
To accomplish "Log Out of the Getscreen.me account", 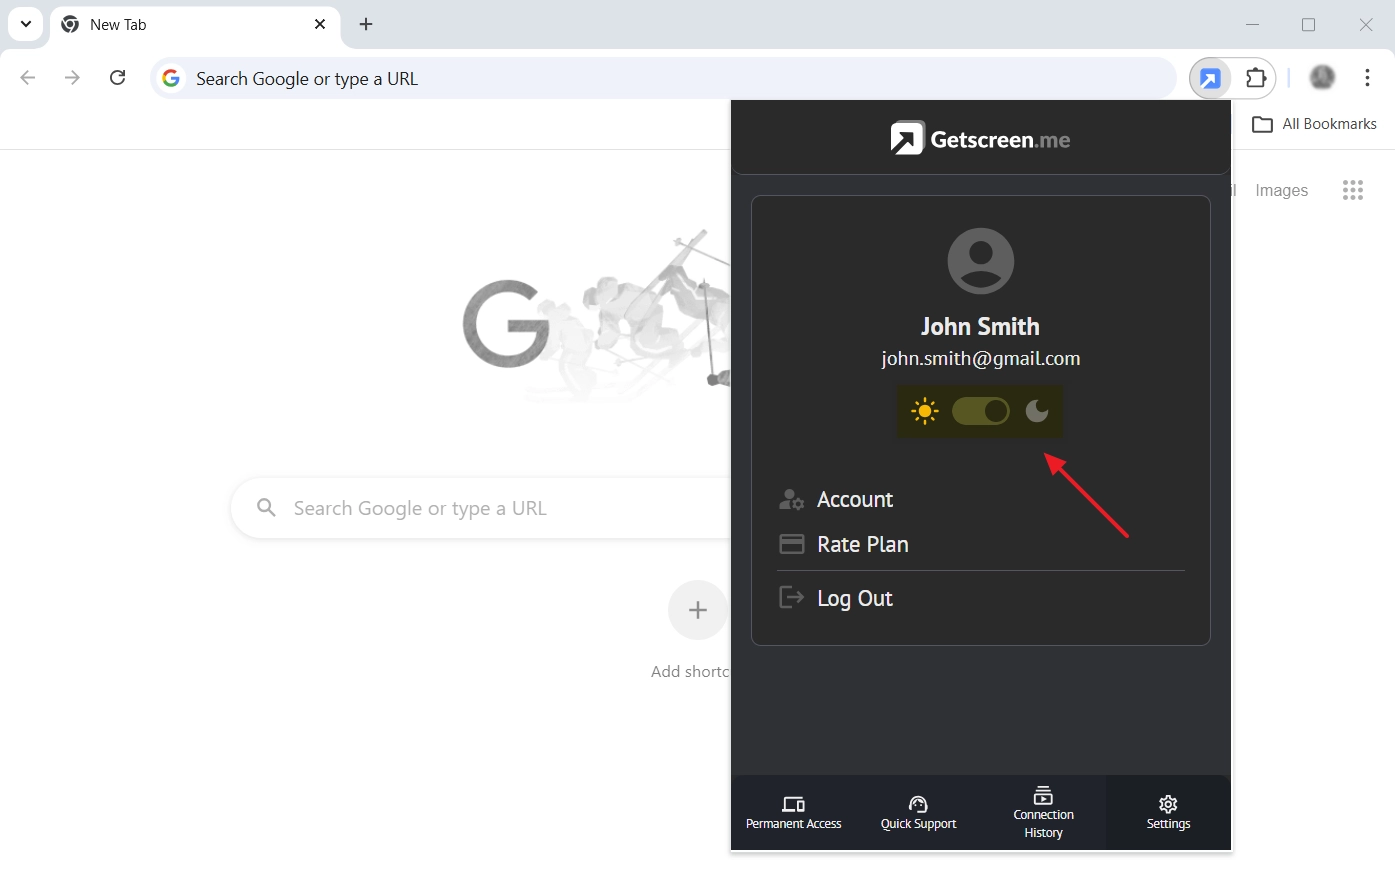I will pos(854,598).
